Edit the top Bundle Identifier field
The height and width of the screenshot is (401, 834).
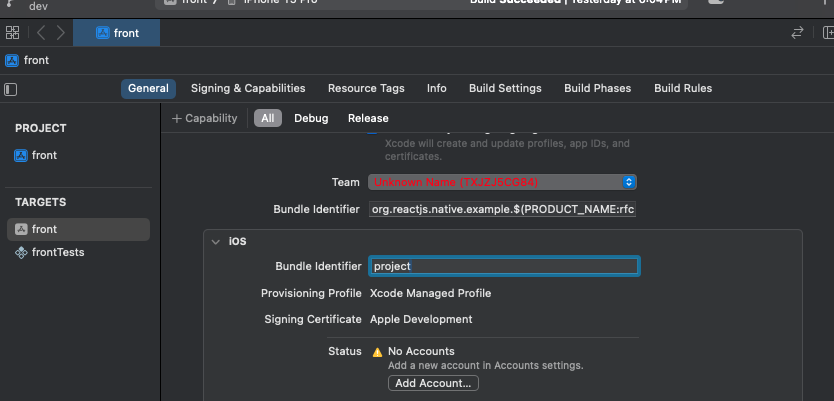[x=502, y=210]
